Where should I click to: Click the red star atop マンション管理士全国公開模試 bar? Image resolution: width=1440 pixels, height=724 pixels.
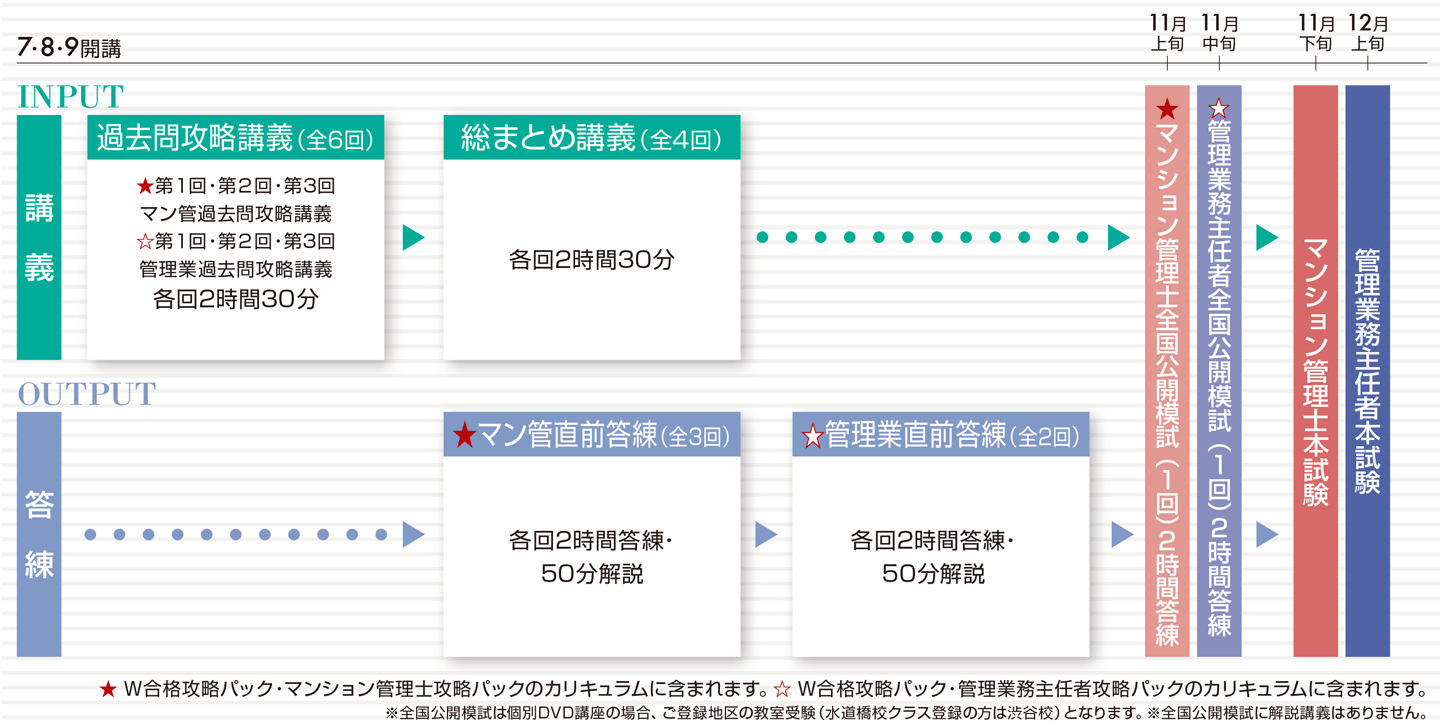(1167, 109)
